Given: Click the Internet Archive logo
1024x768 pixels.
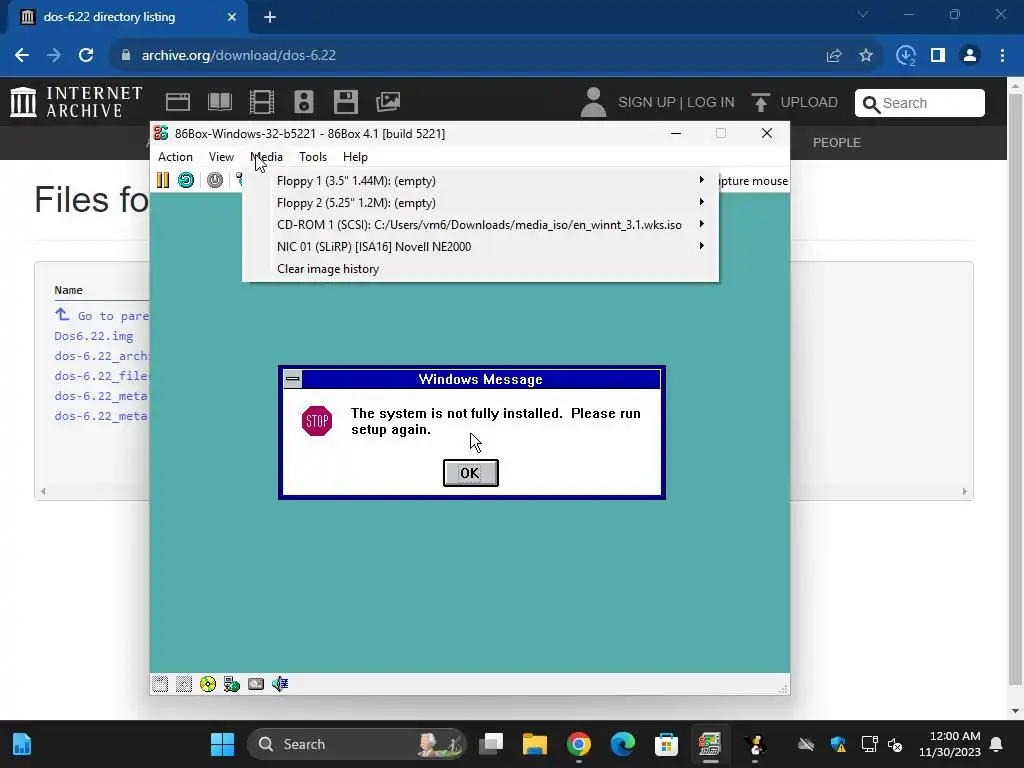Looking at the screenshot, I should pos(76,102).
